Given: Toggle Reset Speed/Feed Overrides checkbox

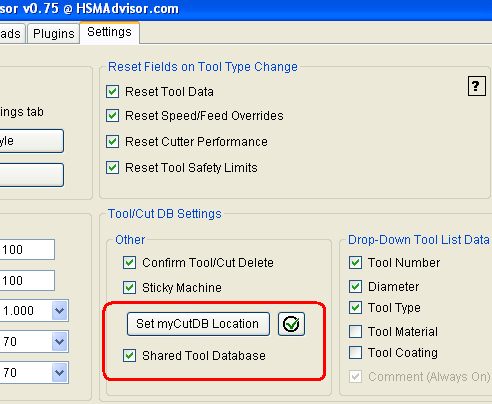Looking at the screenshot, I should point(113,116).
